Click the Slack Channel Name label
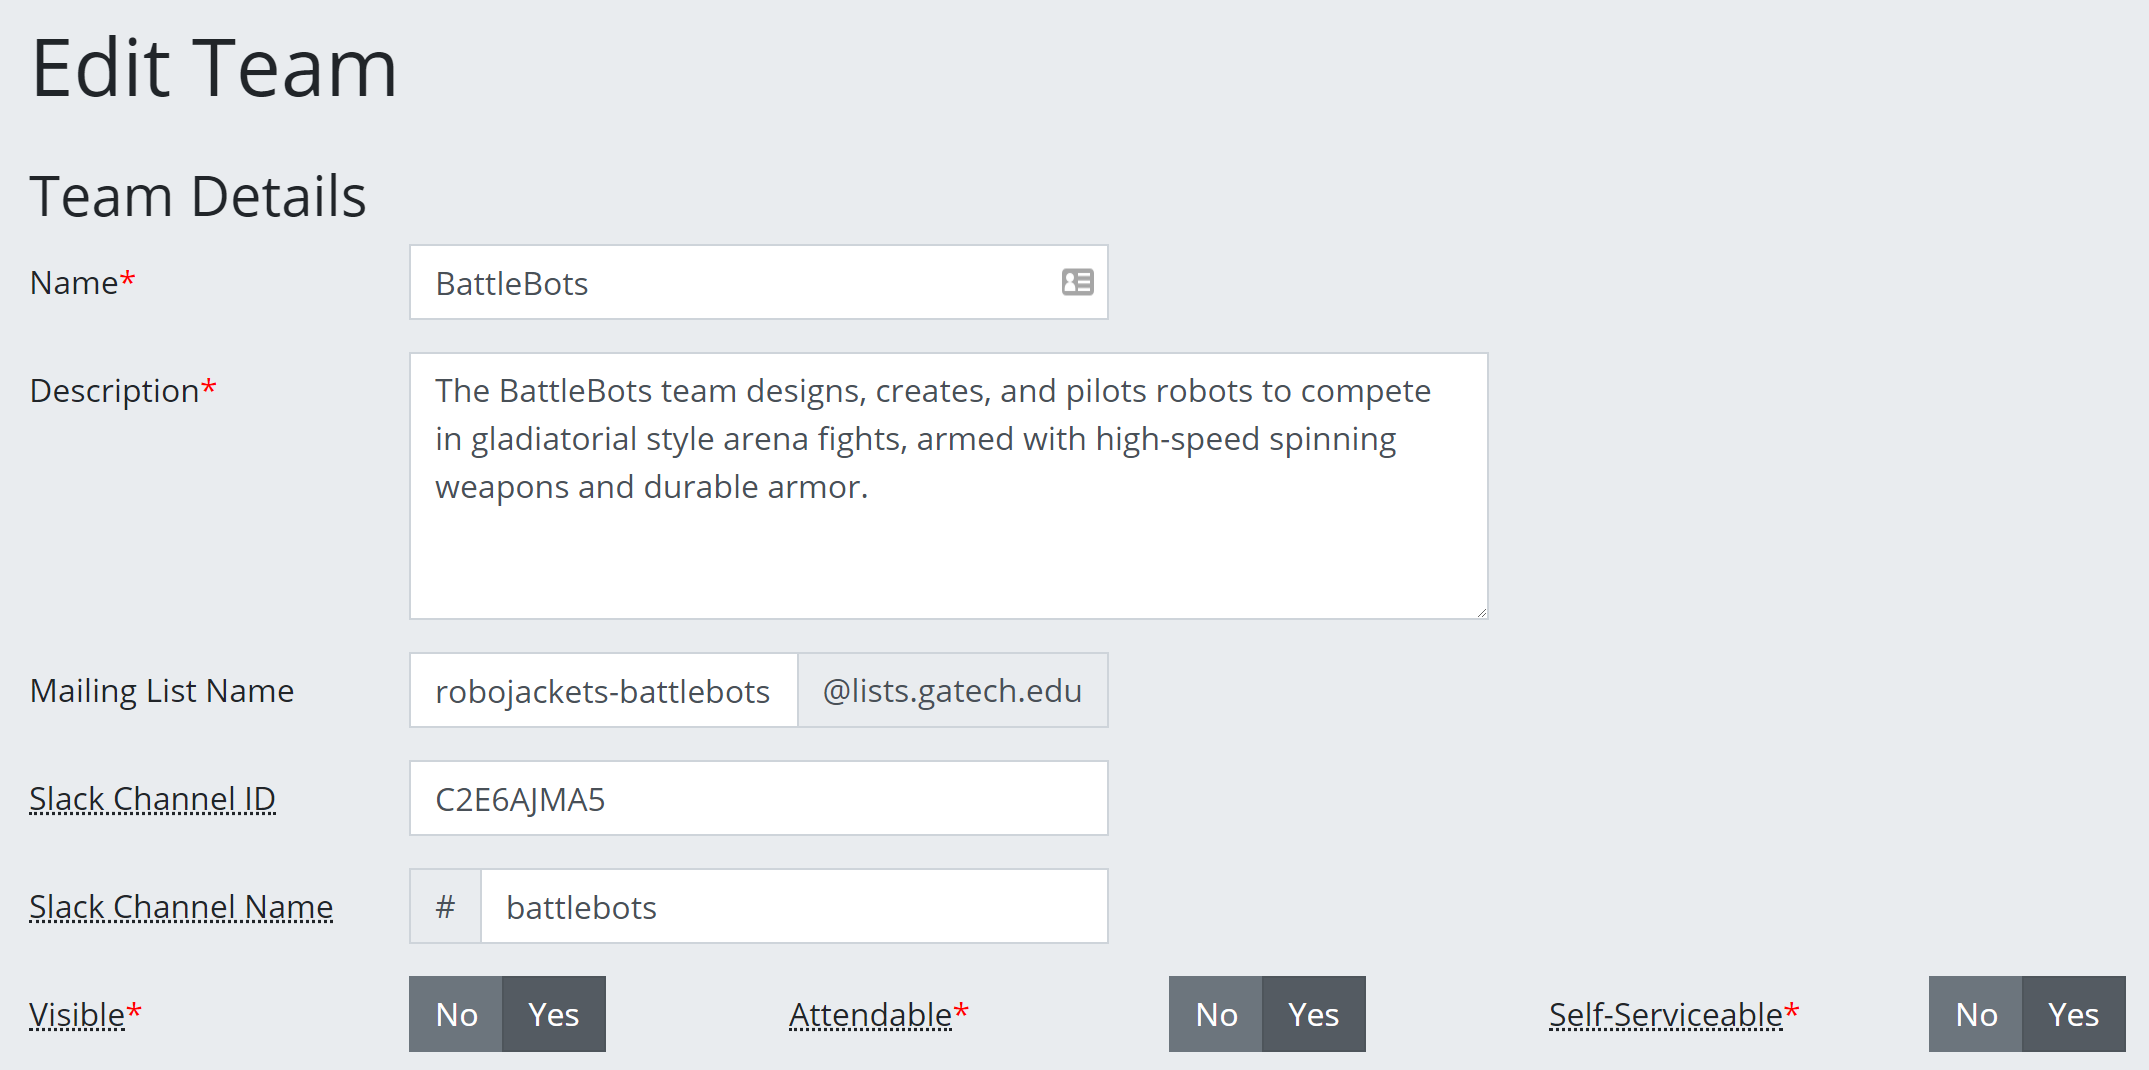The image size is (2149, 1070). (181, 906)
